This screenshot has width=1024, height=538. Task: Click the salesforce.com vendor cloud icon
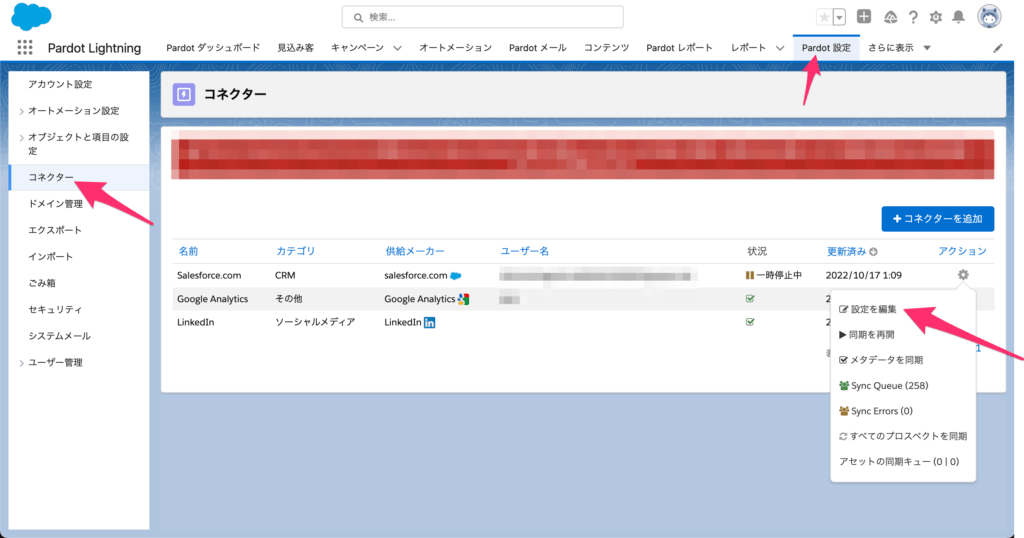(456, 276)
